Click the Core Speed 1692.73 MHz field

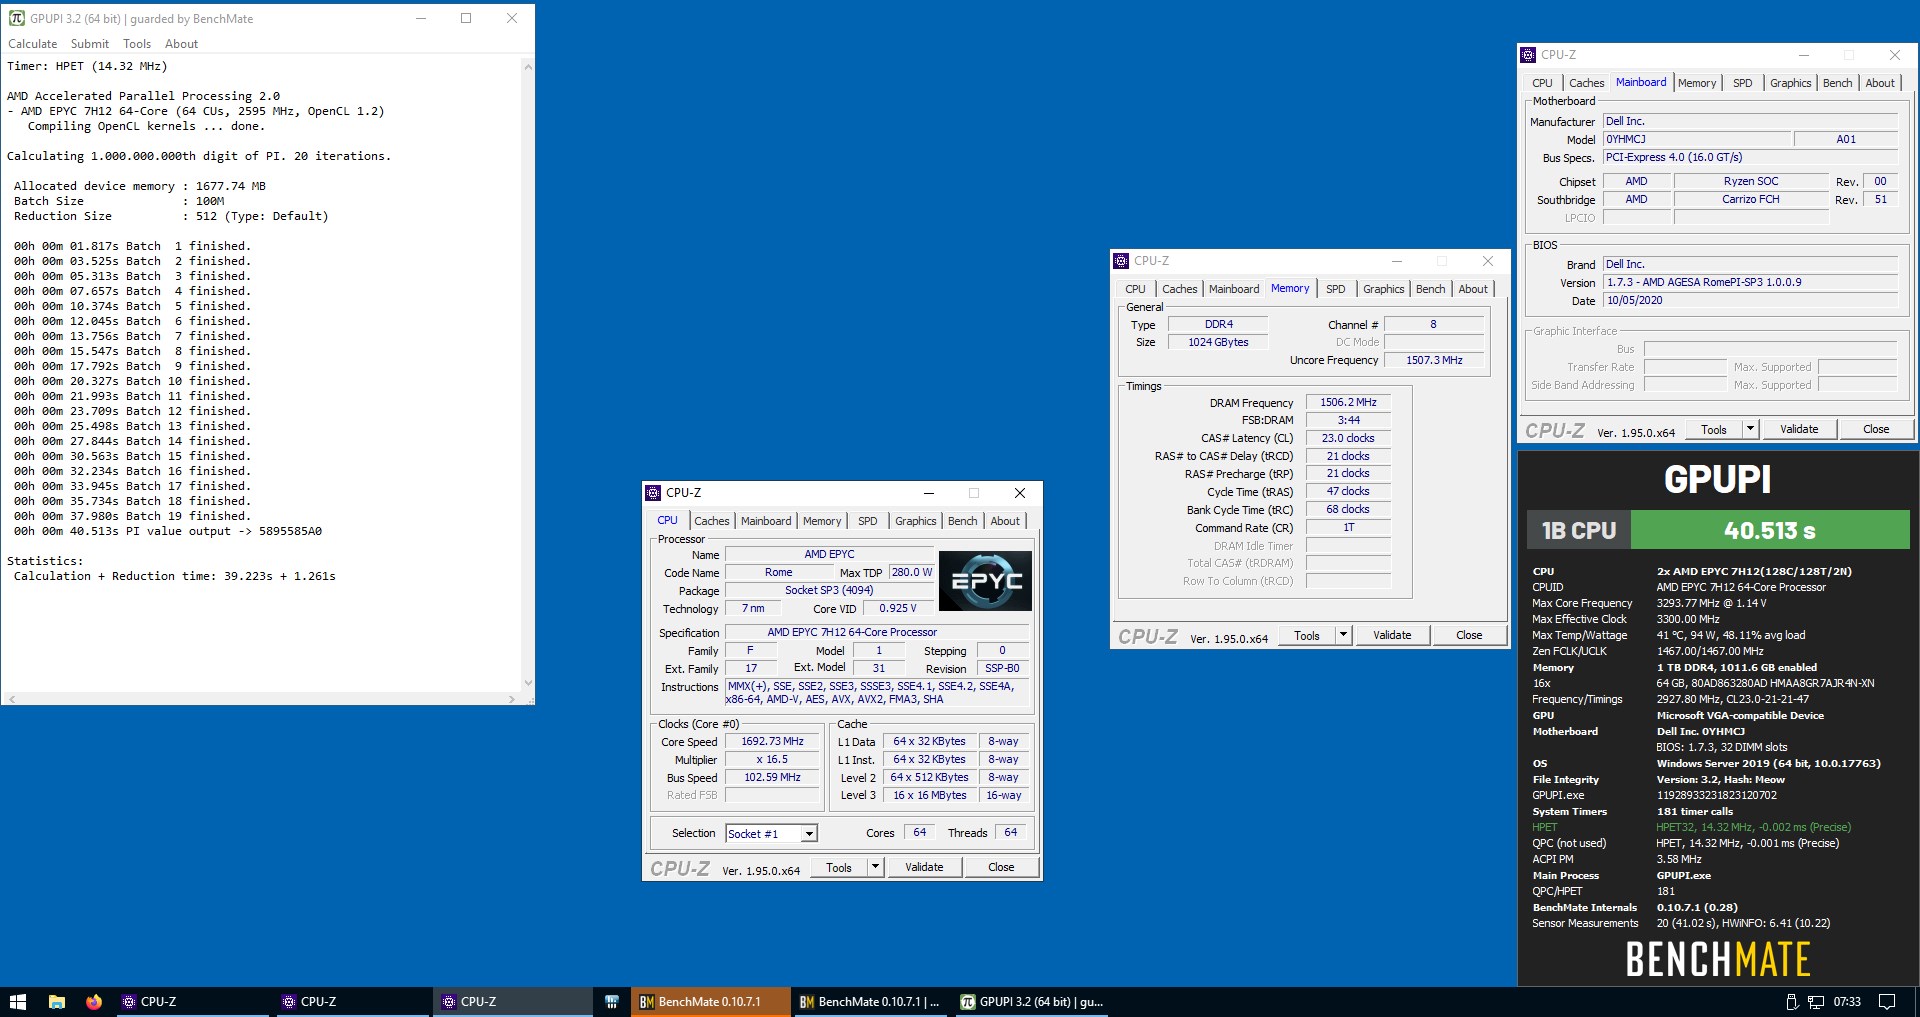pos(772,742)
